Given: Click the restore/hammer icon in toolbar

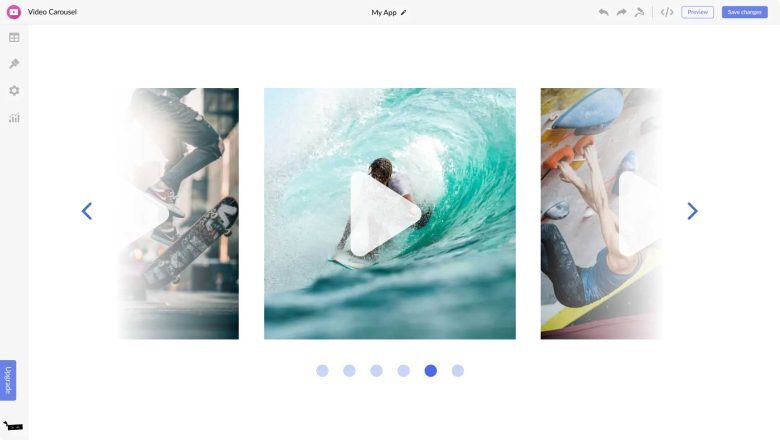Looking at the screenshot, I should (639, 12).
